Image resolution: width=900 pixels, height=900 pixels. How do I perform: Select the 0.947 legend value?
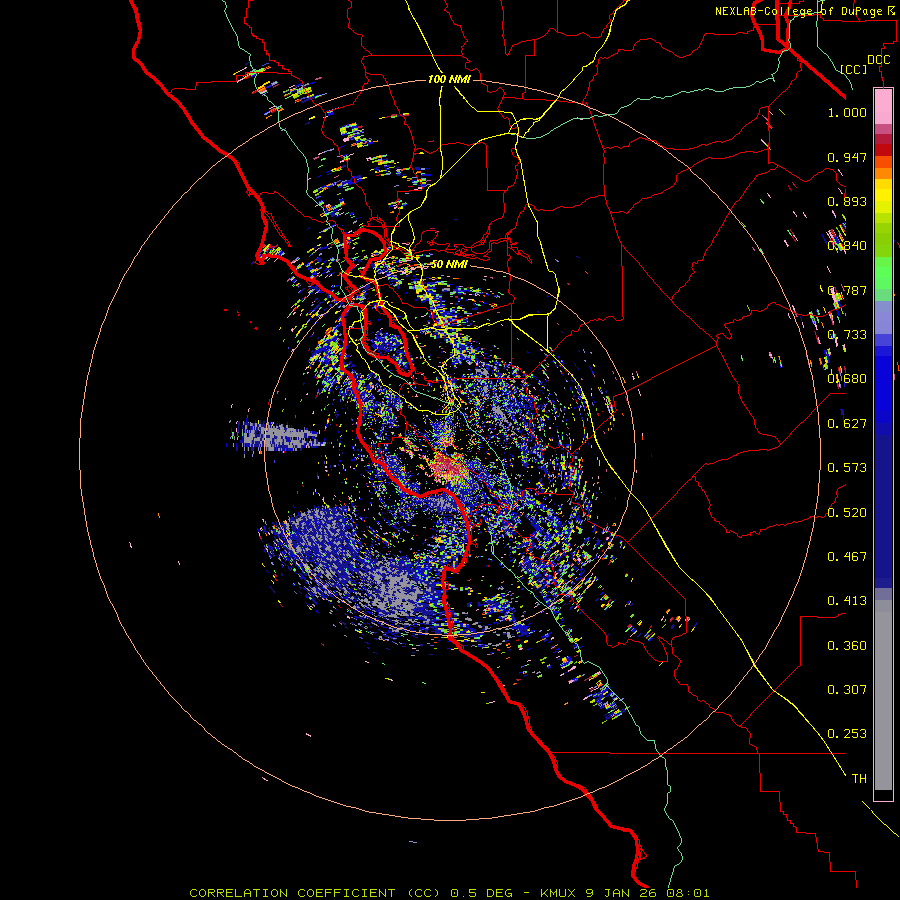coord(847,157)
